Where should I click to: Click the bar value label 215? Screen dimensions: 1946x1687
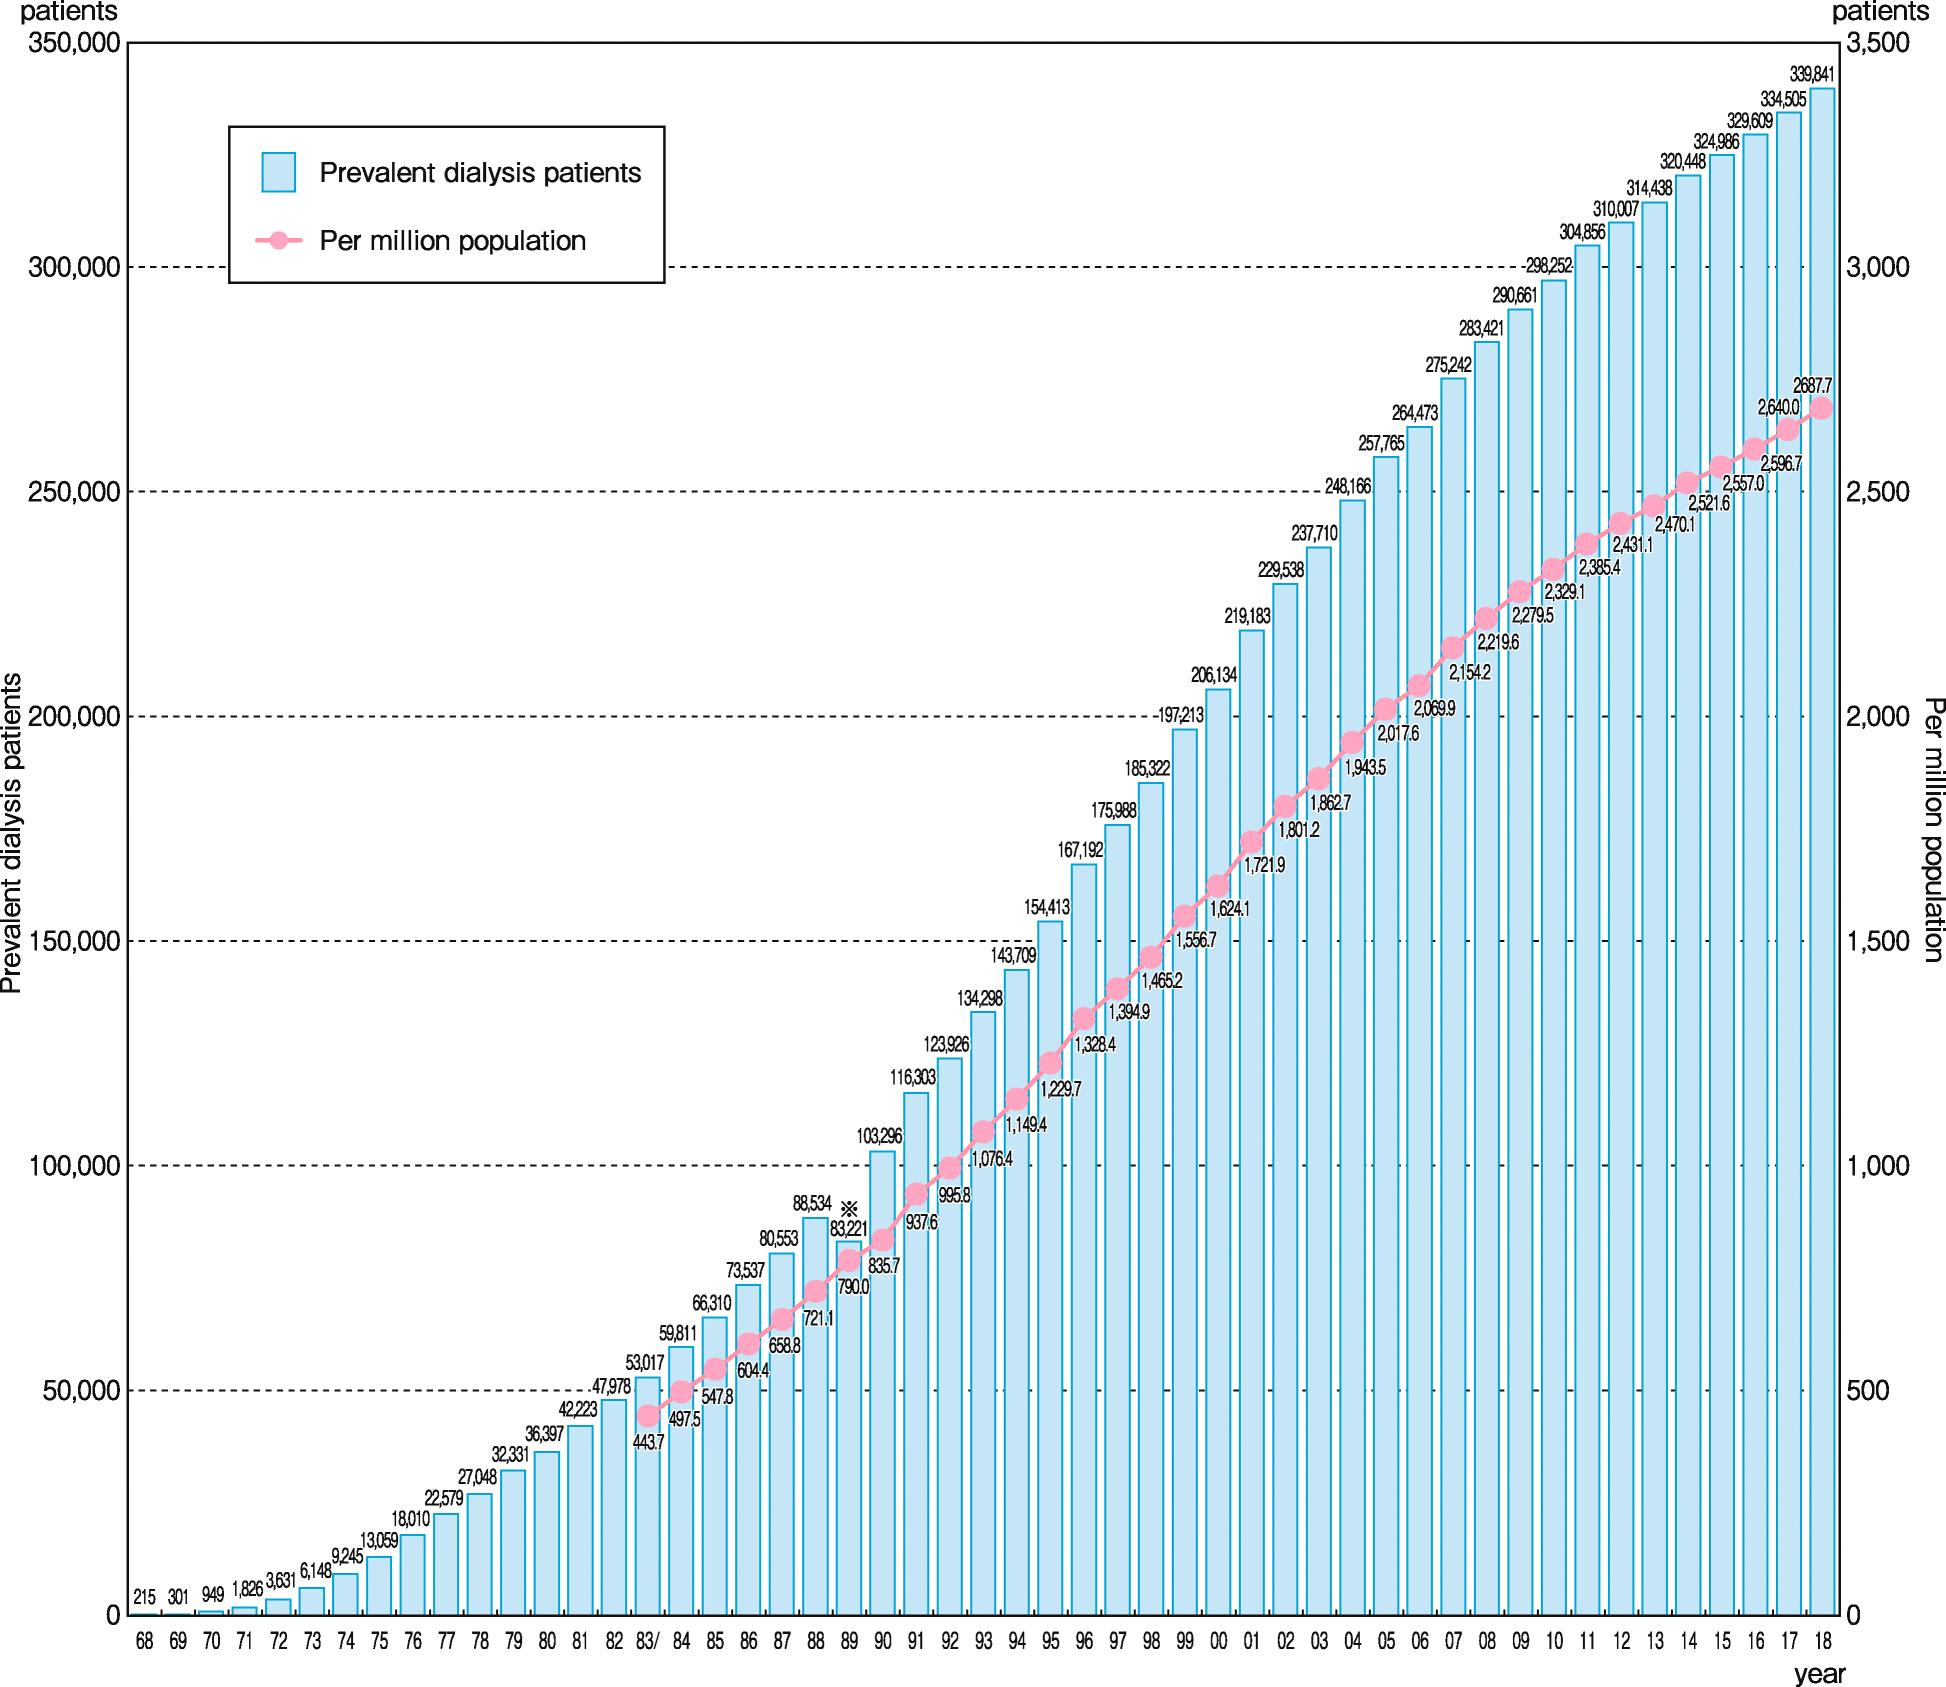pyautogui.click(x=144, y=1597)
